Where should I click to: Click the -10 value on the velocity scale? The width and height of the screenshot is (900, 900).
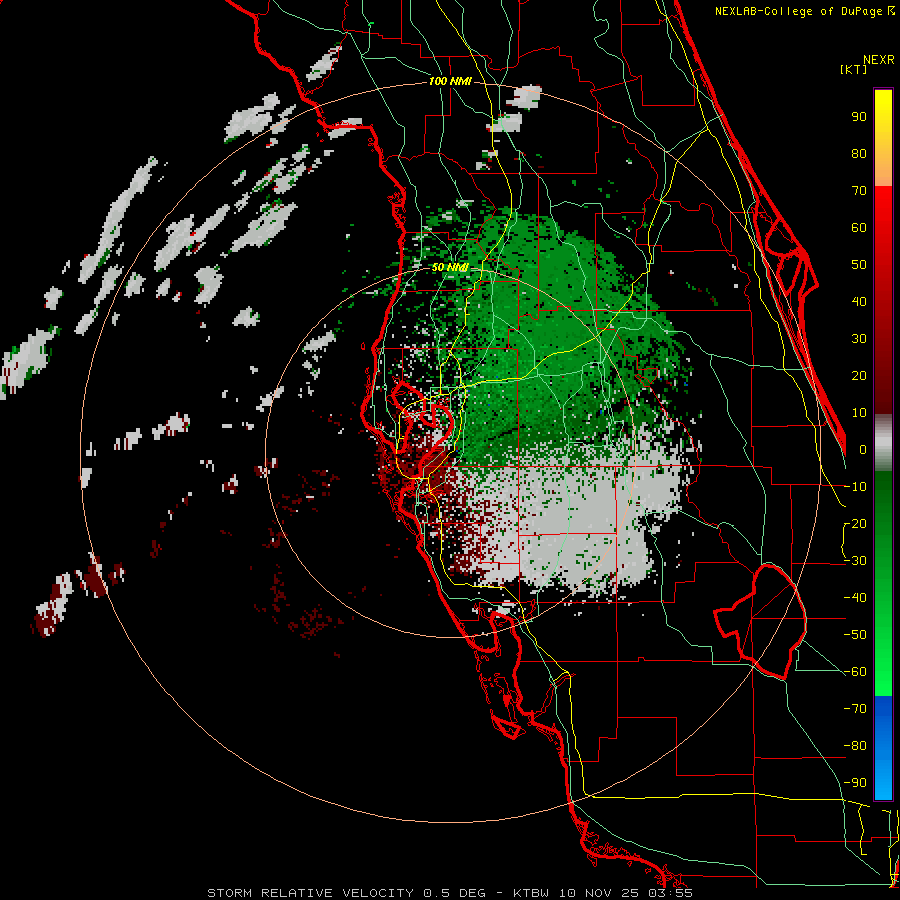click(x=855, y=487)
